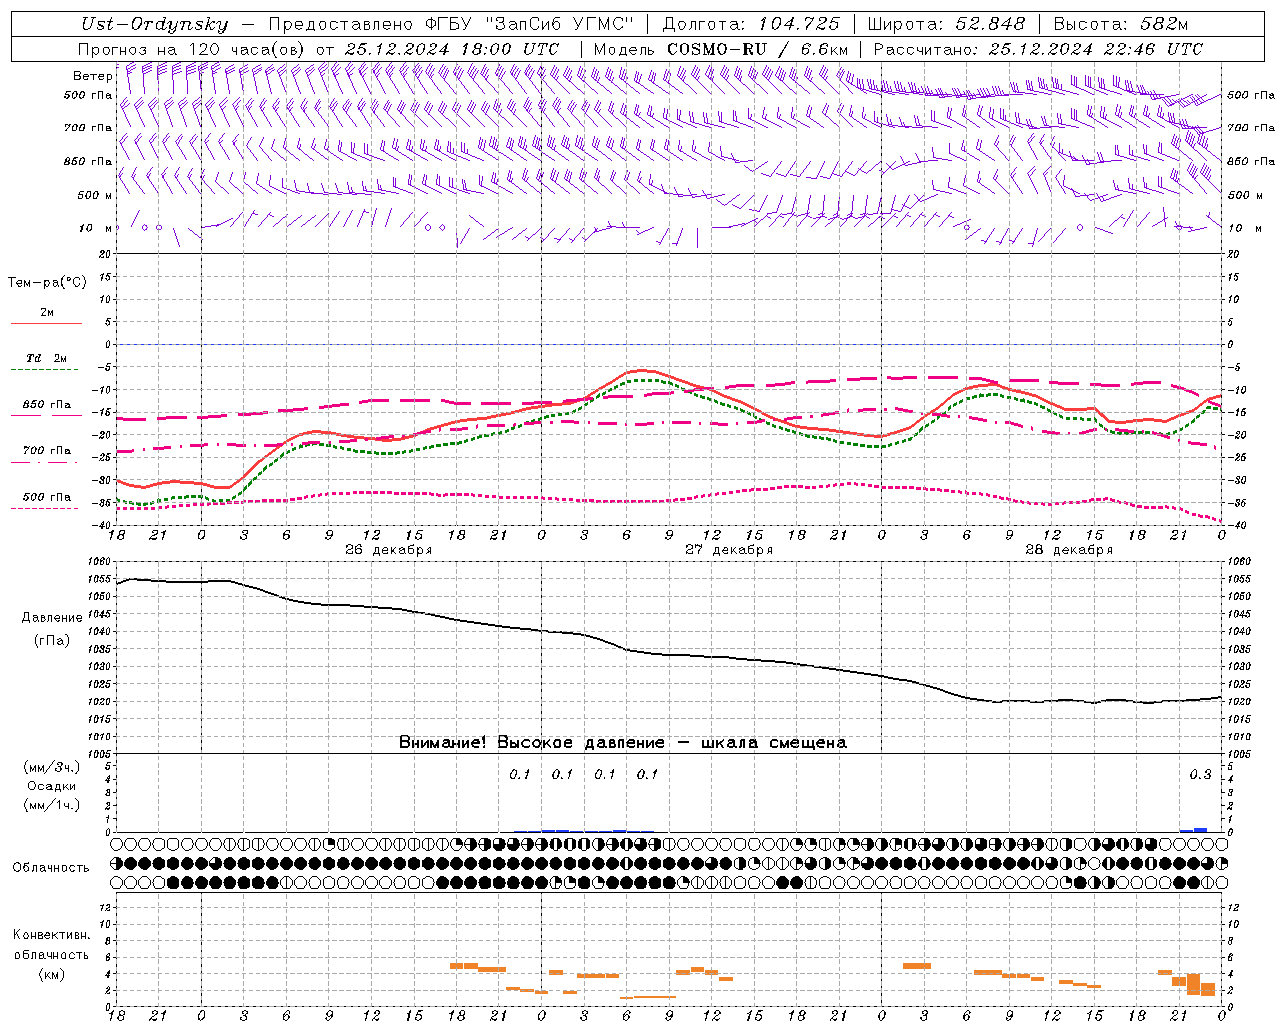Click the 'Давление' pressure panel label

coord(52,618)
